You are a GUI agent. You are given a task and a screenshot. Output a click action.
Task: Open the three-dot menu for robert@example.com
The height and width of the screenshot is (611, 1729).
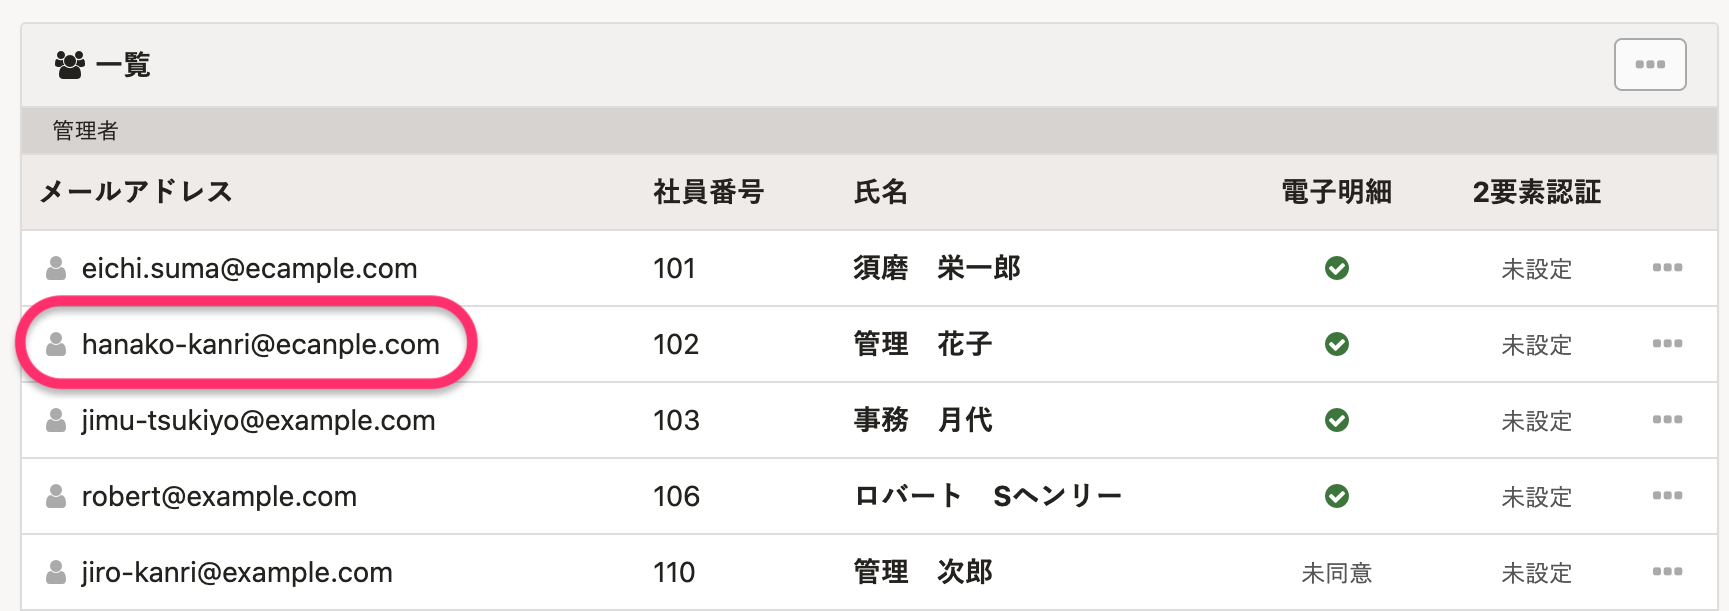(x=1667, y=496)
